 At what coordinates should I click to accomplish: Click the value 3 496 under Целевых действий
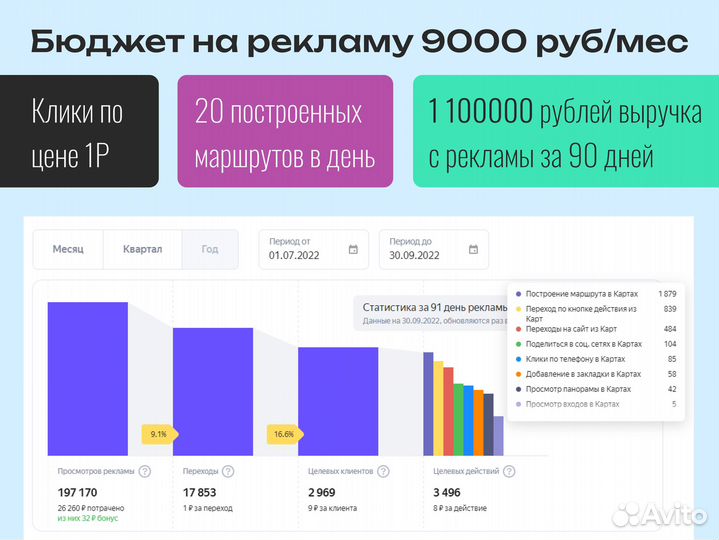pyautogui.click(x=447, y=493)
